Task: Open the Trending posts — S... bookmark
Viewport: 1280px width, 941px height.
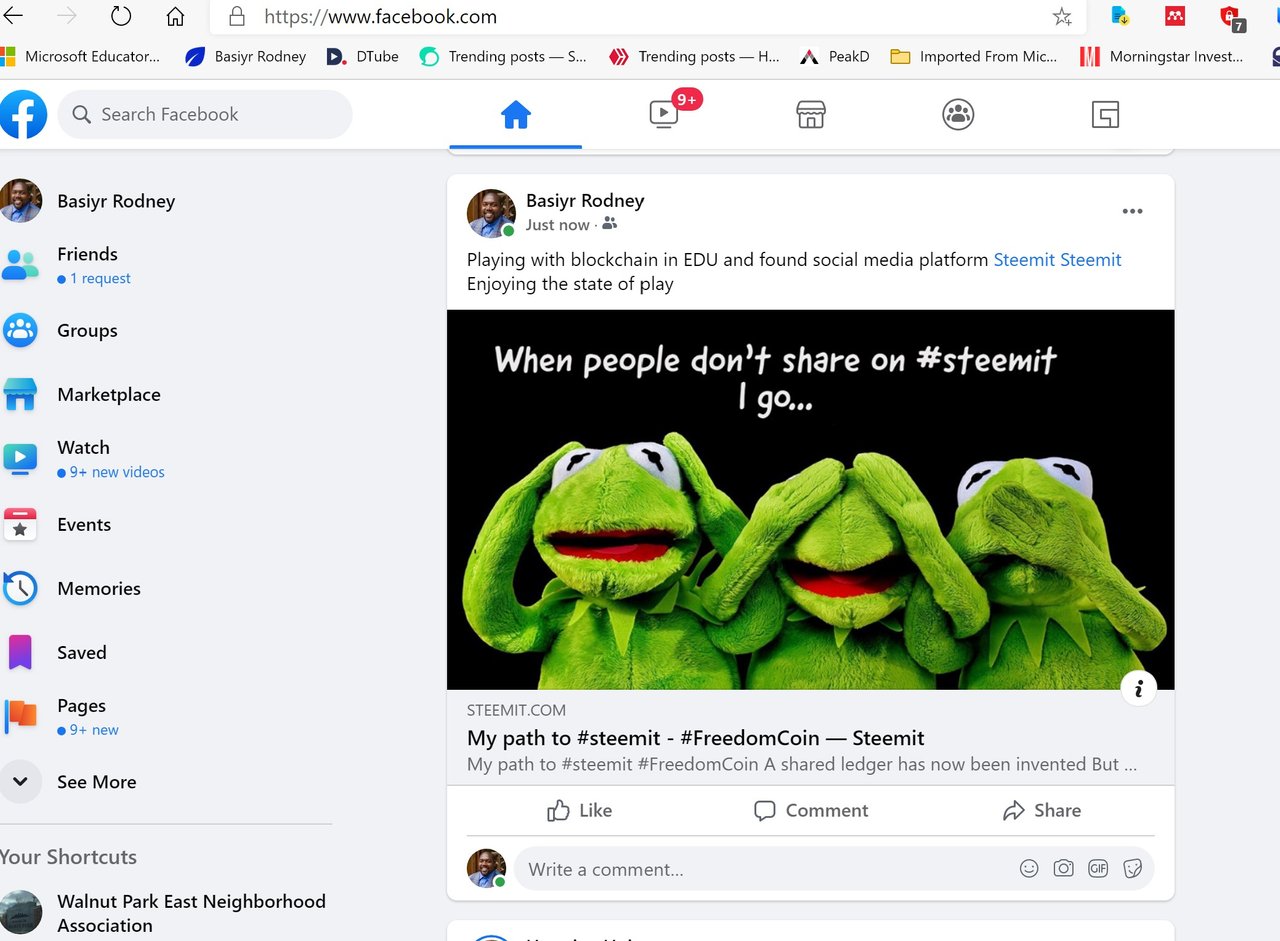Action: tap(504, 57)
